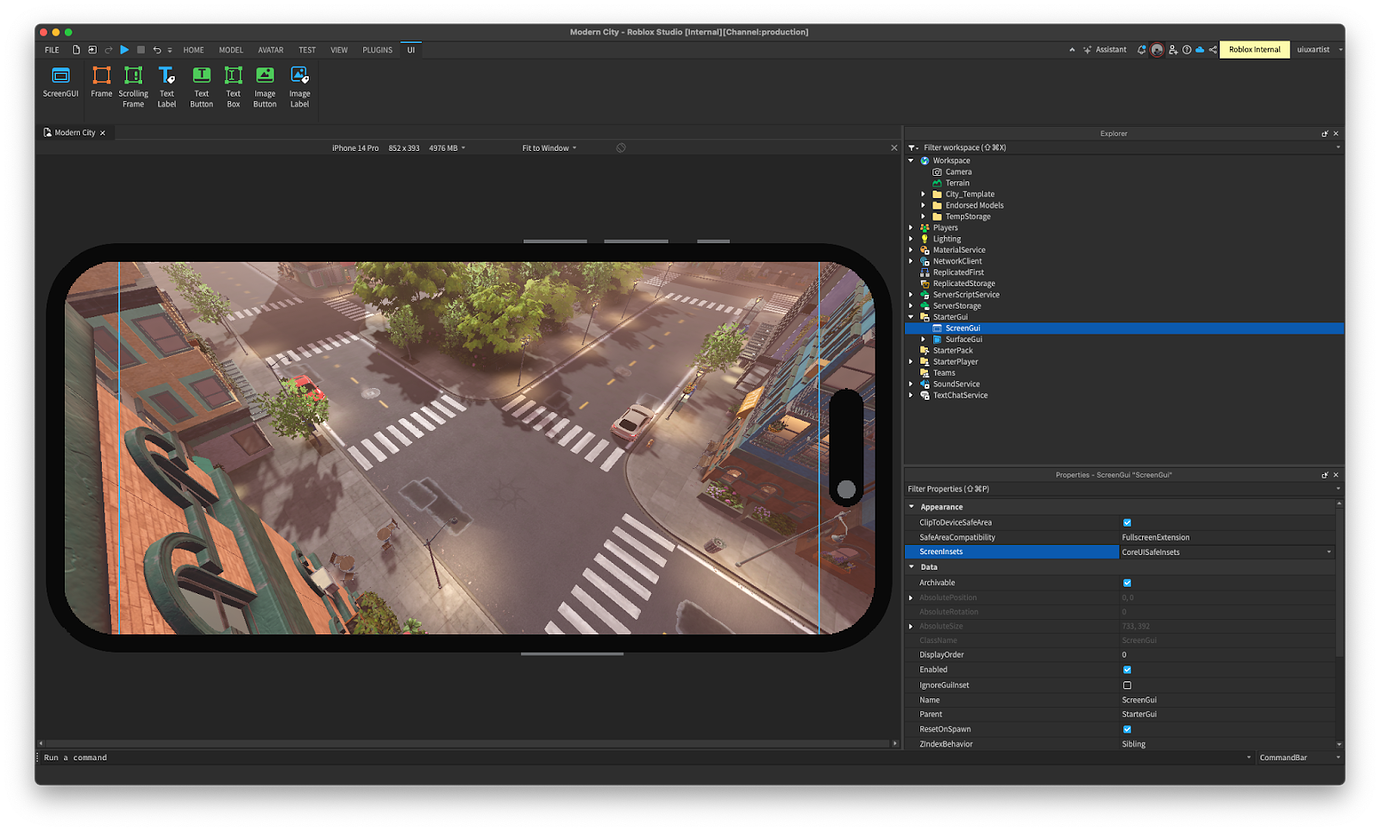Insert a Scrolling Frame
This screenshot has height=830, width=1380.
point(133,85)
